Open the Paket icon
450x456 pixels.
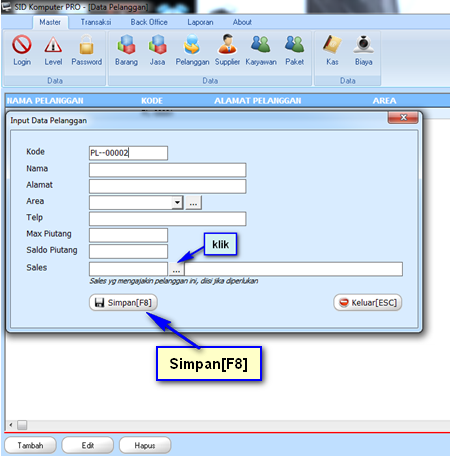[x=294, y=44]
